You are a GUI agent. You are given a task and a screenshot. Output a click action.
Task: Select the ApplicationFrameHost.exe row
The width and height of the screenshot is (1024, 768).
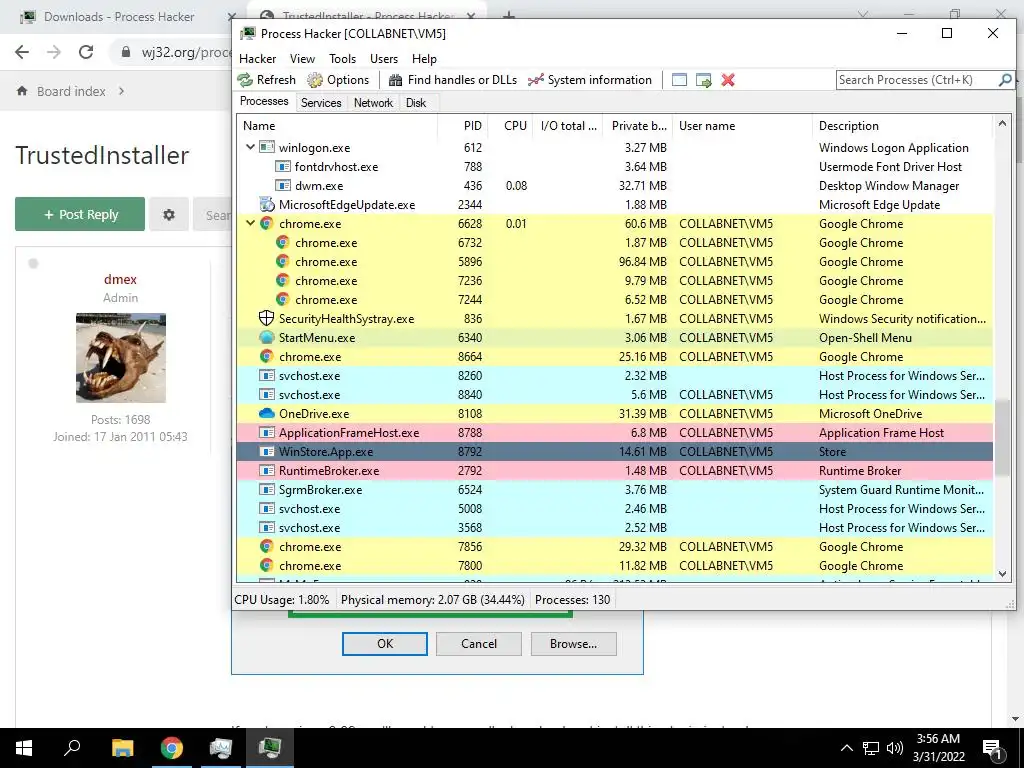click(615, 433)
